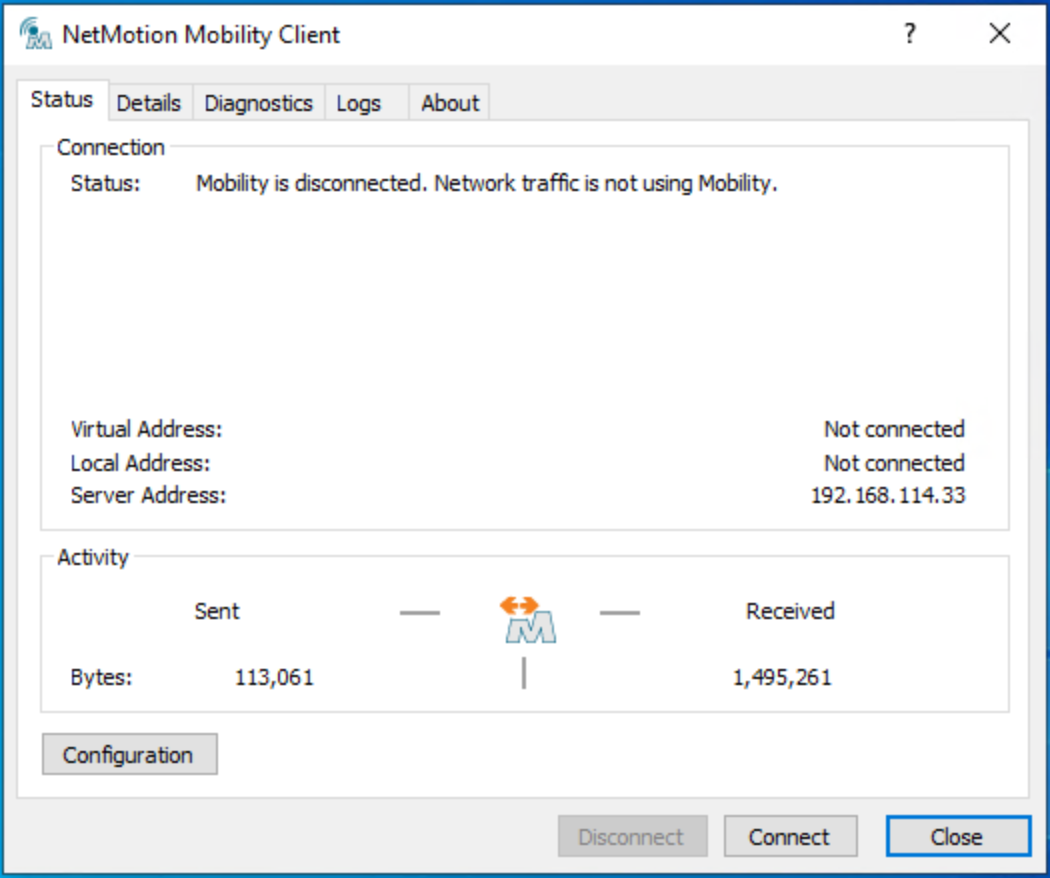Viewport: 1050px width, 878px height.
Task: Click the Mobility M activity icon
Action: tap(529, 620)
